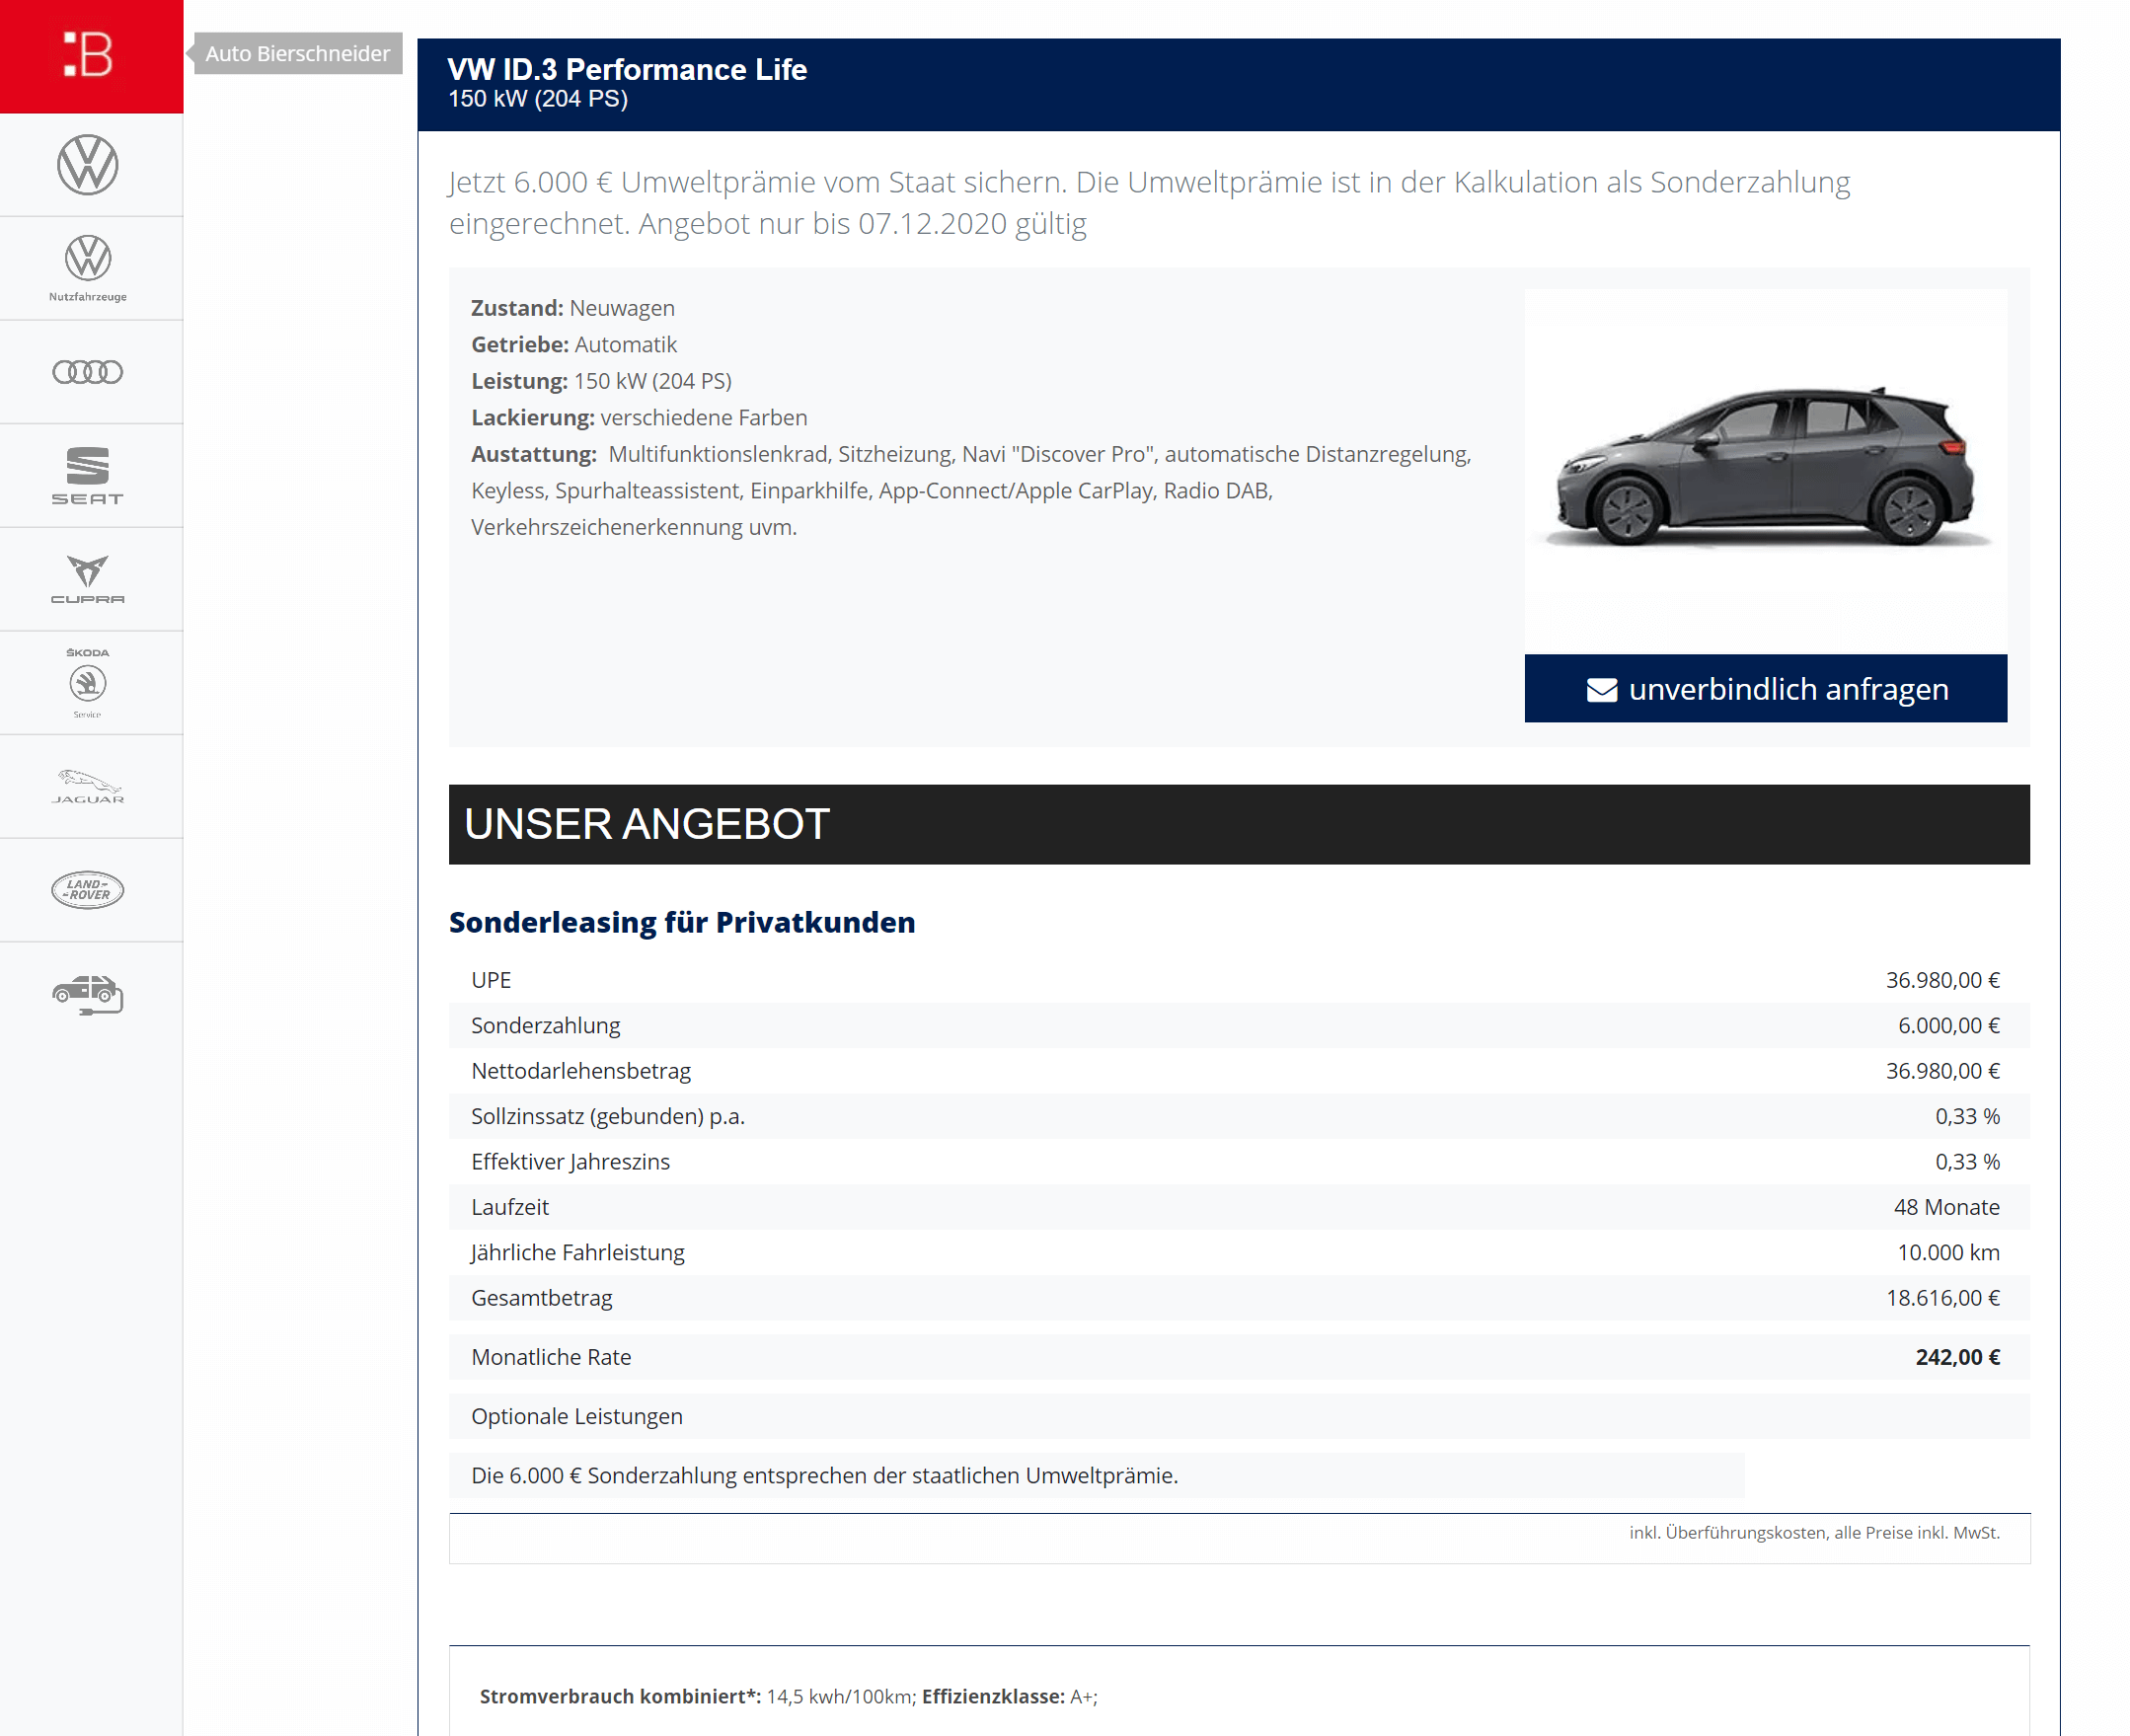Viewport: 2130px width, 1736px height.
Task: Open the SEAT brand icon
Action: tap(88, 476)
